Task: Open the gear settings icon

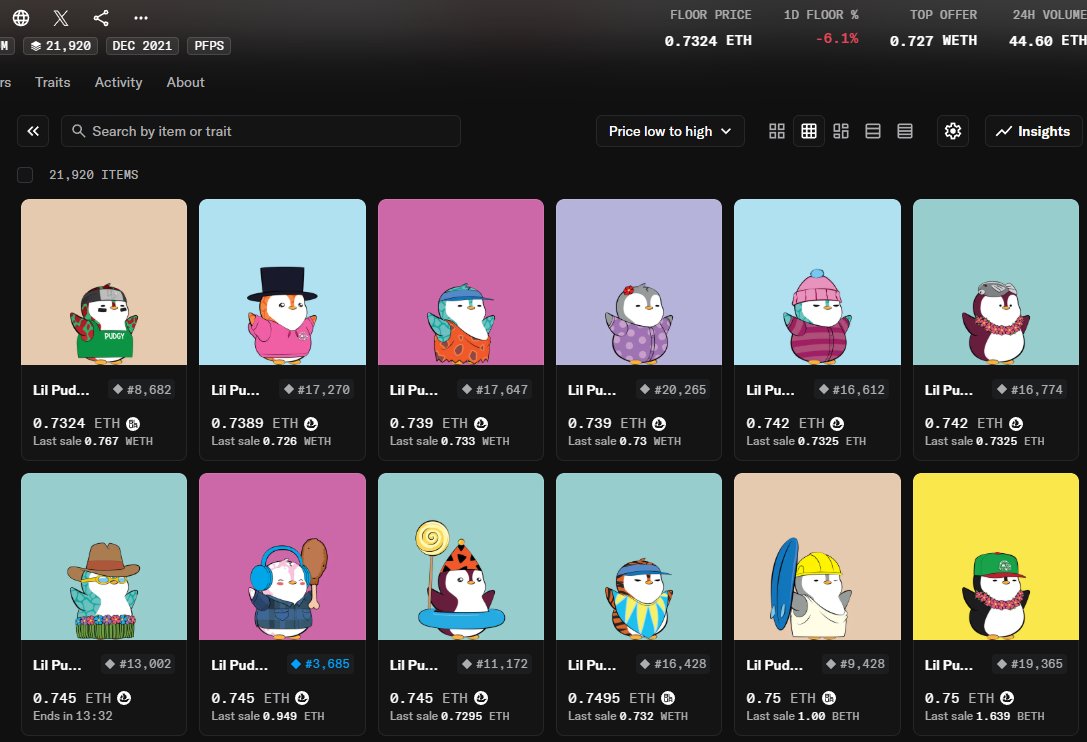Action: click(x=953, y=131)
